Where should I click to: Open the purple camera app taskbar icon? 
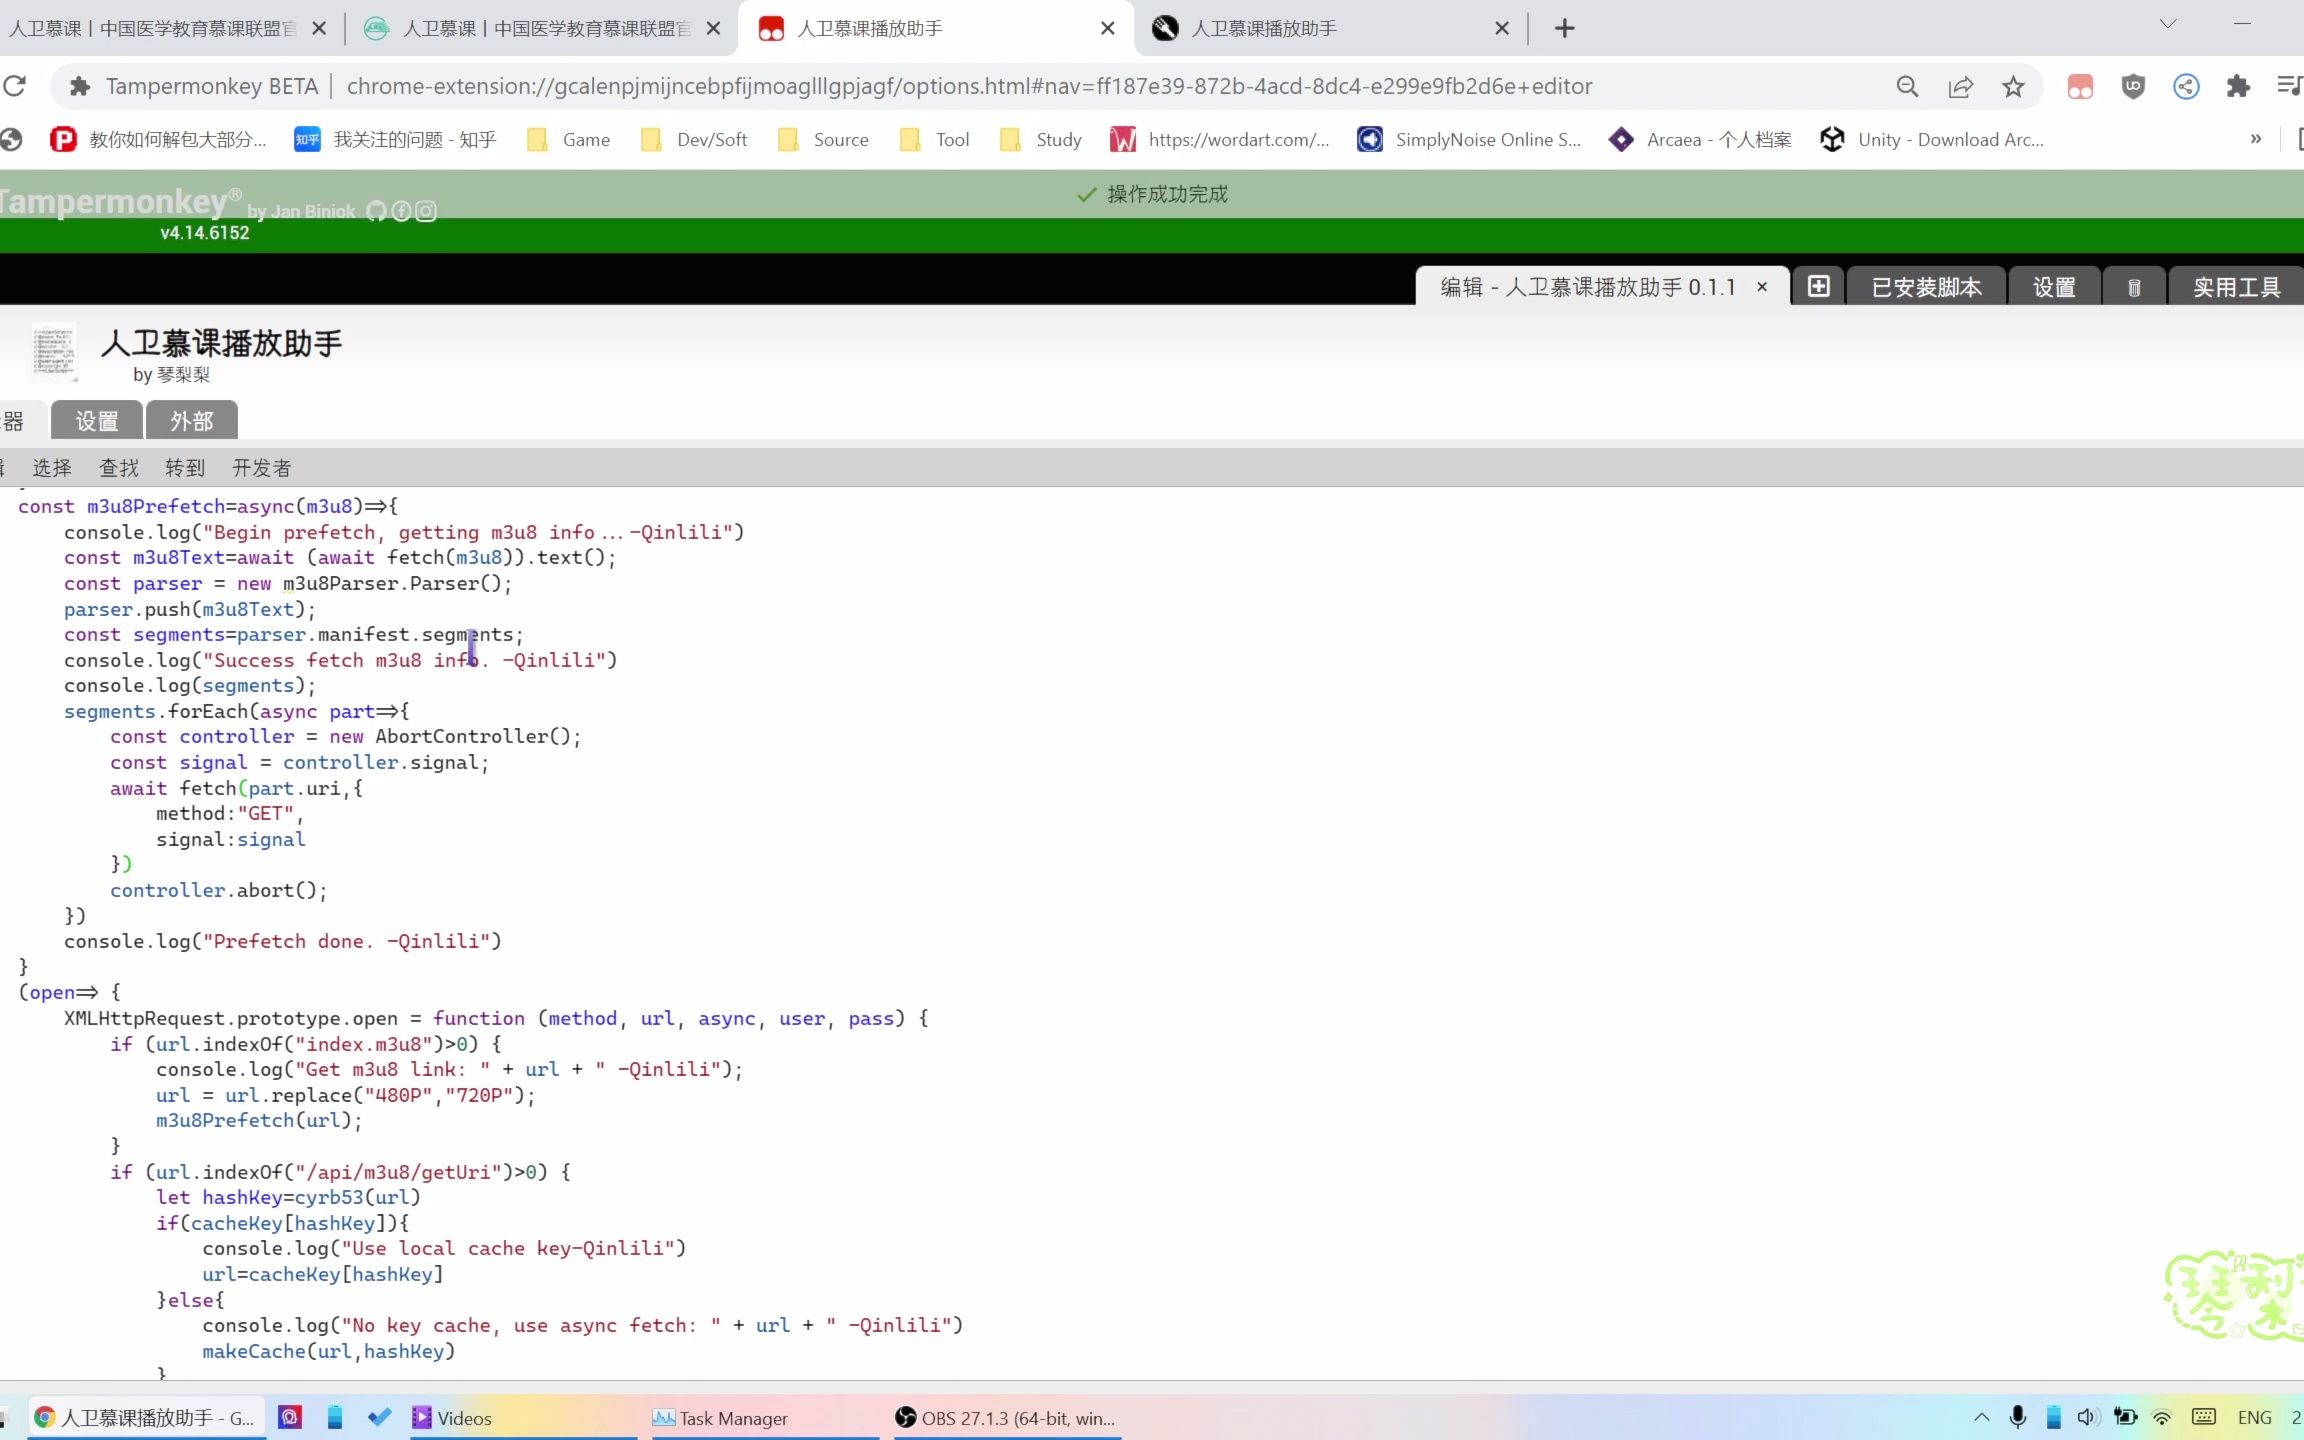(290, 1417)
